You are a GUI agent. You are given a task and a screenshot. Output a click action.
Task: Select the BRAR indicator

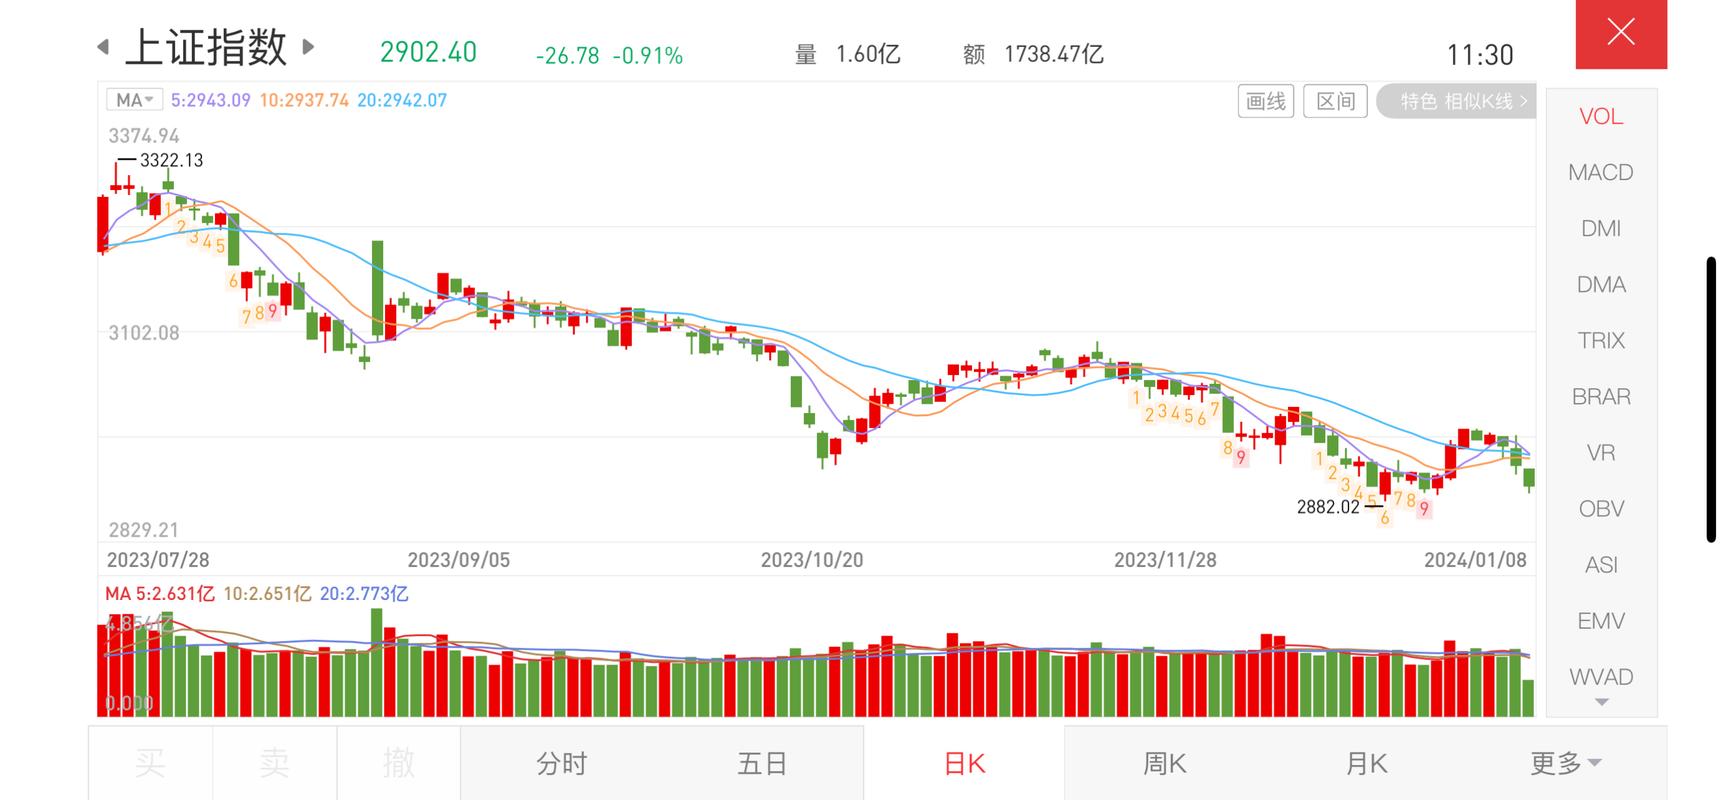tap(1601, 396)
